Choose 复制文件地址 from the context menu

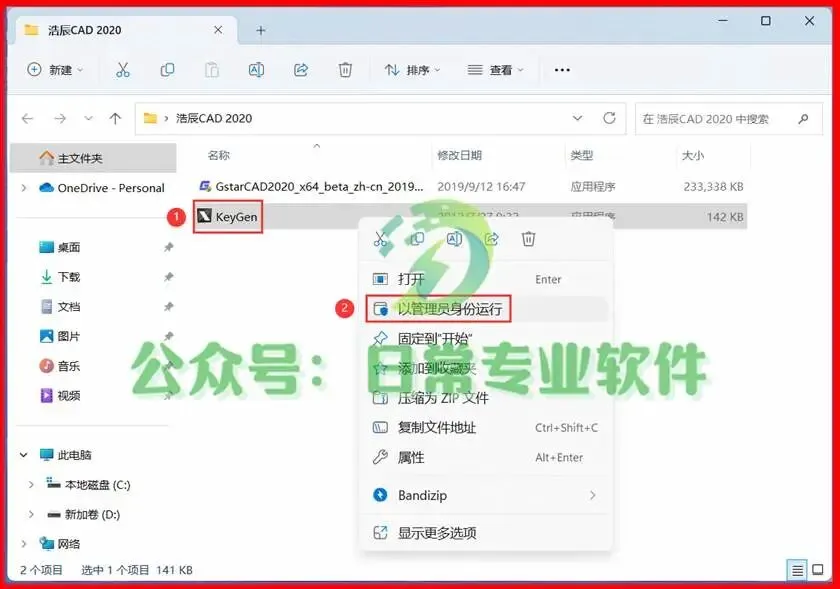point(486,428)
